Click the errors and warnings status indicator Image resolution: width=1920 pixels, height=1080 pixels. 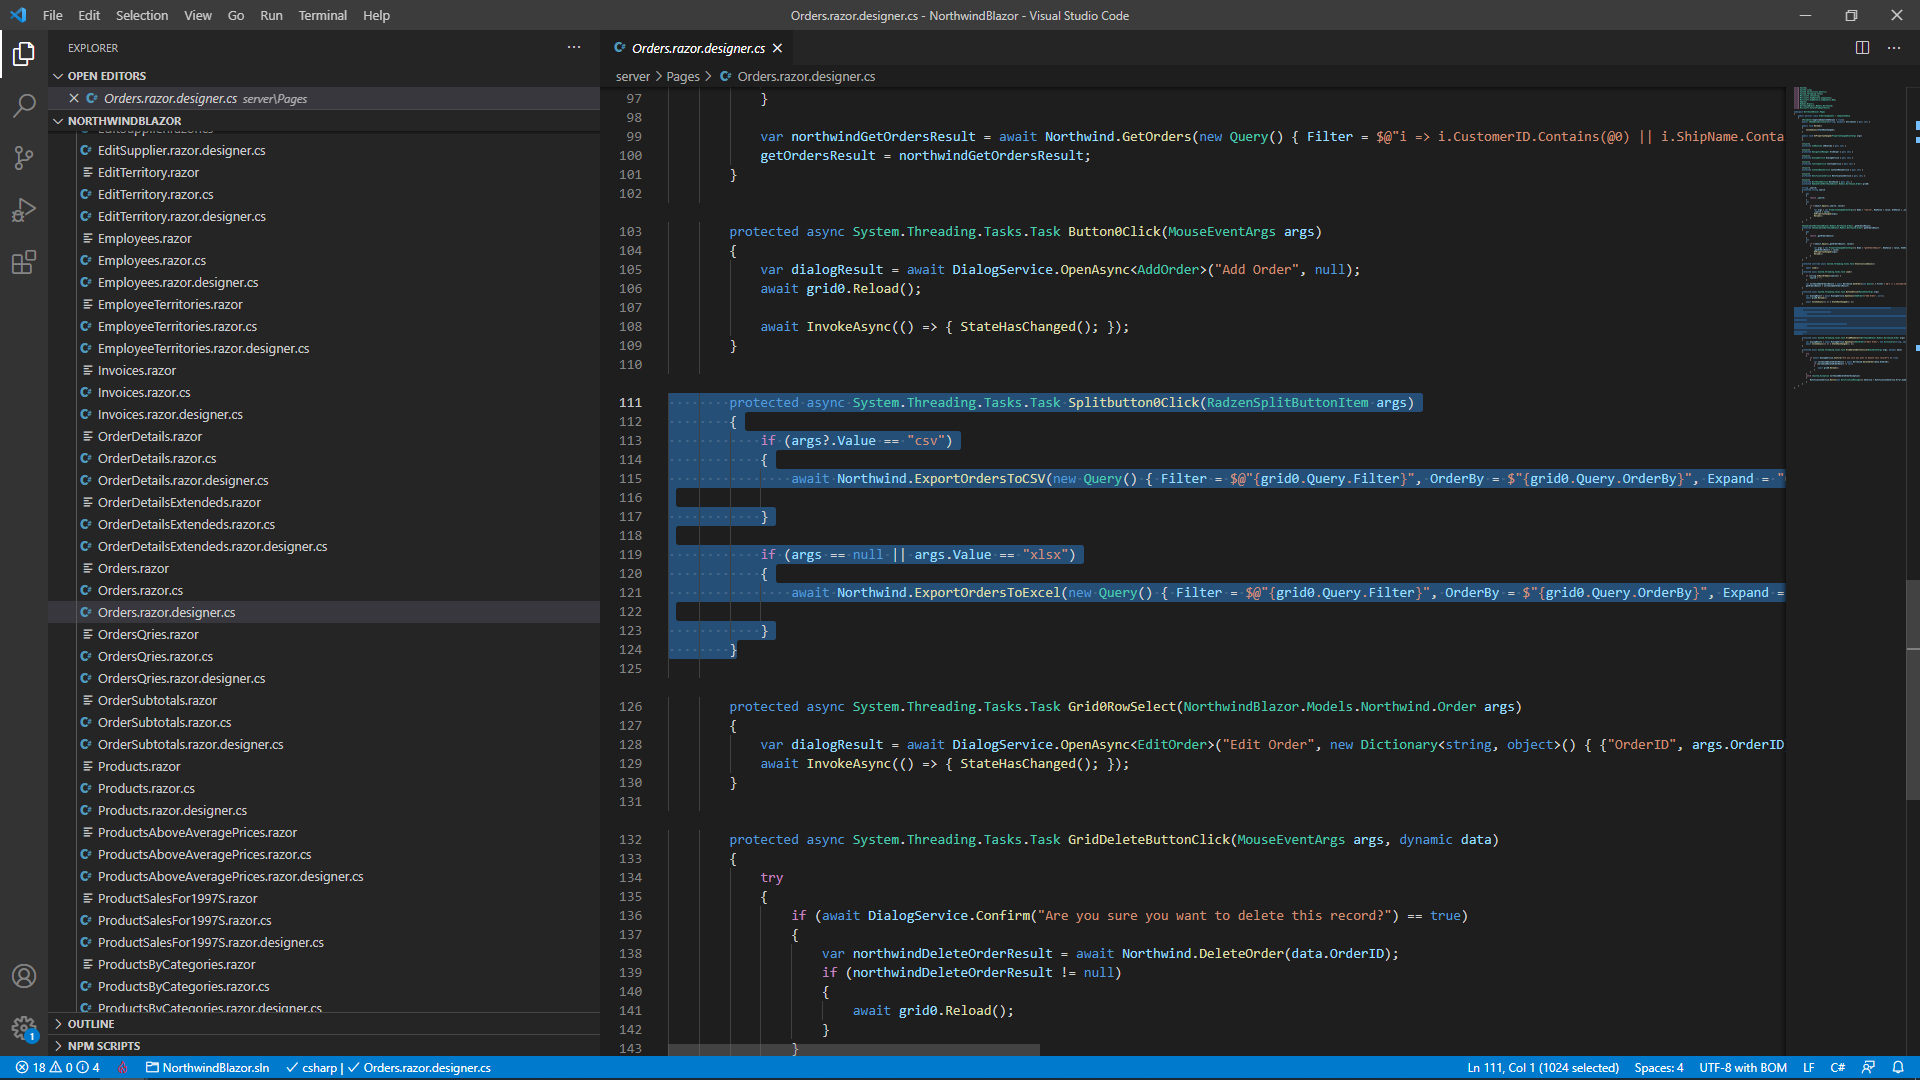[x=57, y=1068]
